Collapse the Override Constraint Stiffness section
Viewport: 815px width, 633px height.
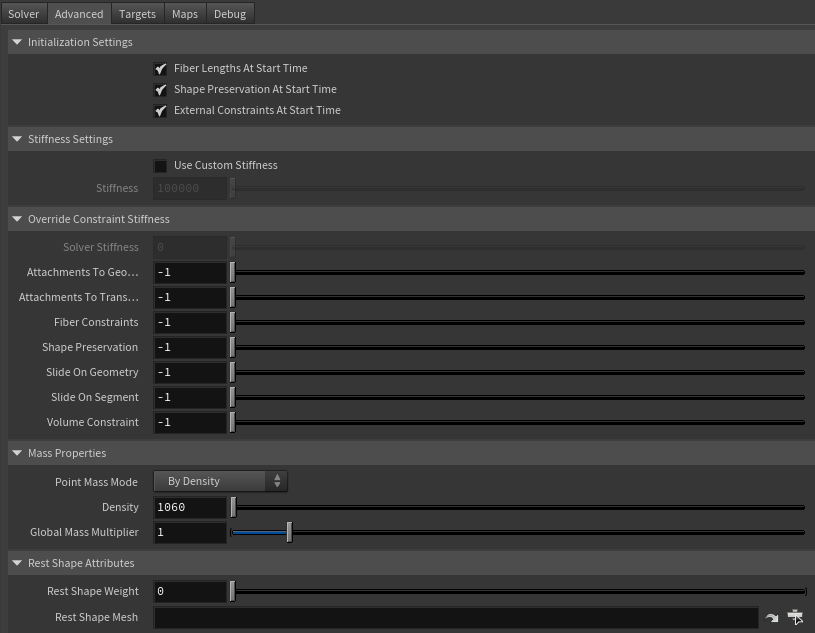17,219
